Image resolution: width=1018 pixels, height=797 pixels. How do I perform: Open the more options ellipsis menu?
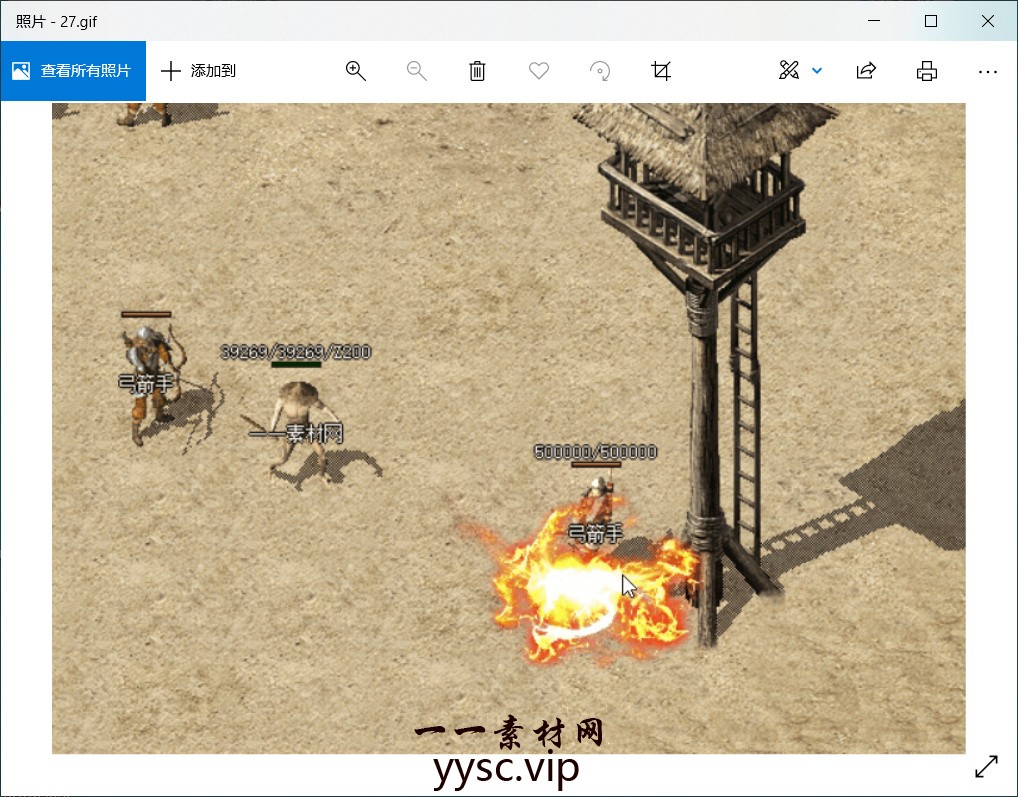[x=987, y=71]
